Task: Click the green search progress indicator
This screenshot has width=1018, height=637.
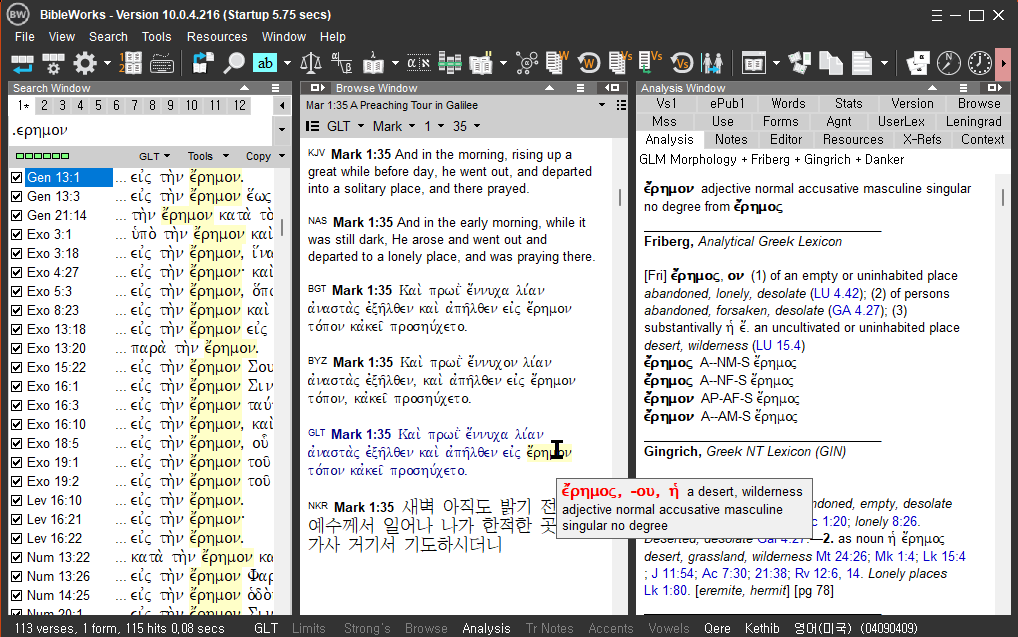Action: [x=42, y=156]
